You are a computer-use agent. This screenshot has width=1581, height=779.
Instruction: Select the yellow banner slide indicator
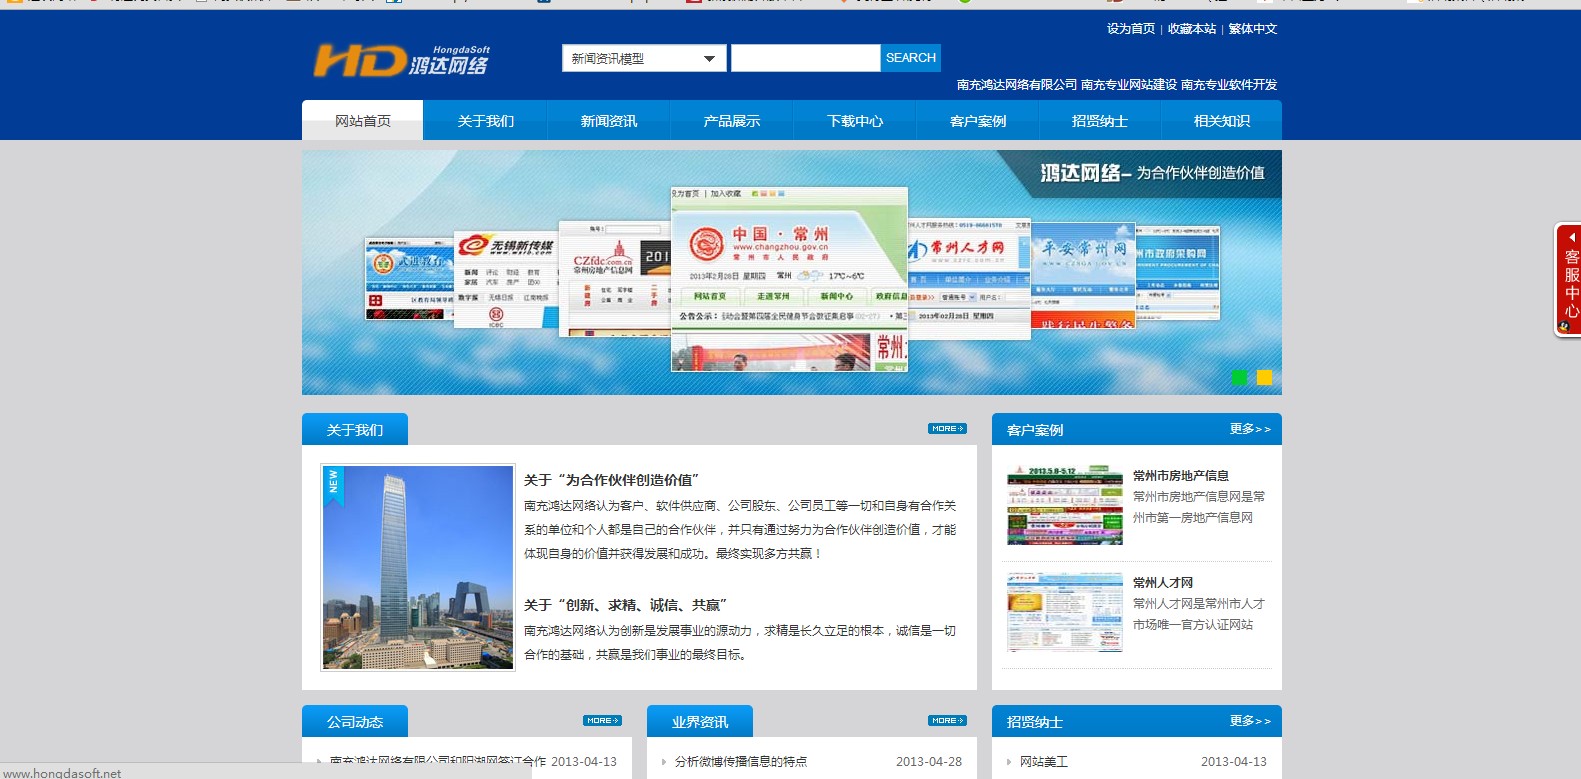click(x=1264, y=377)
